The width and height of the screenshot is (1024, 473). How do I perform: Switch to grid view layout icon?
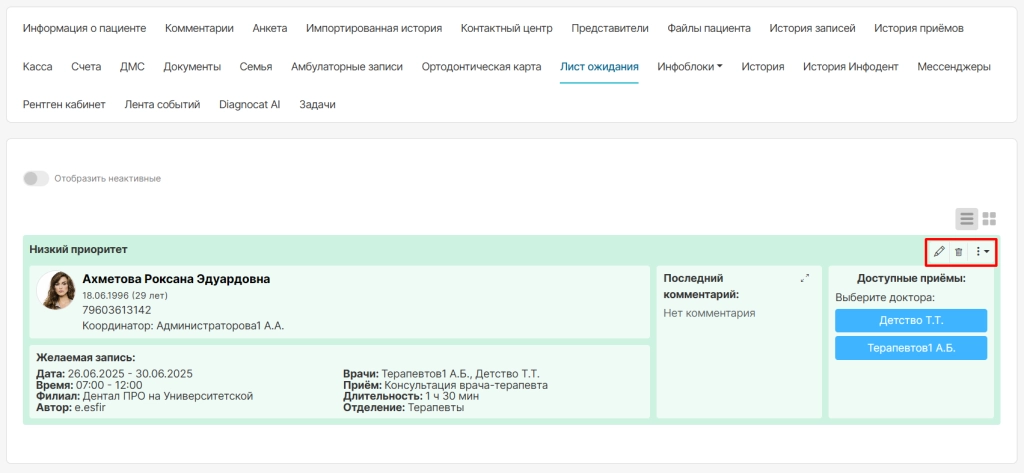[989, 219]
